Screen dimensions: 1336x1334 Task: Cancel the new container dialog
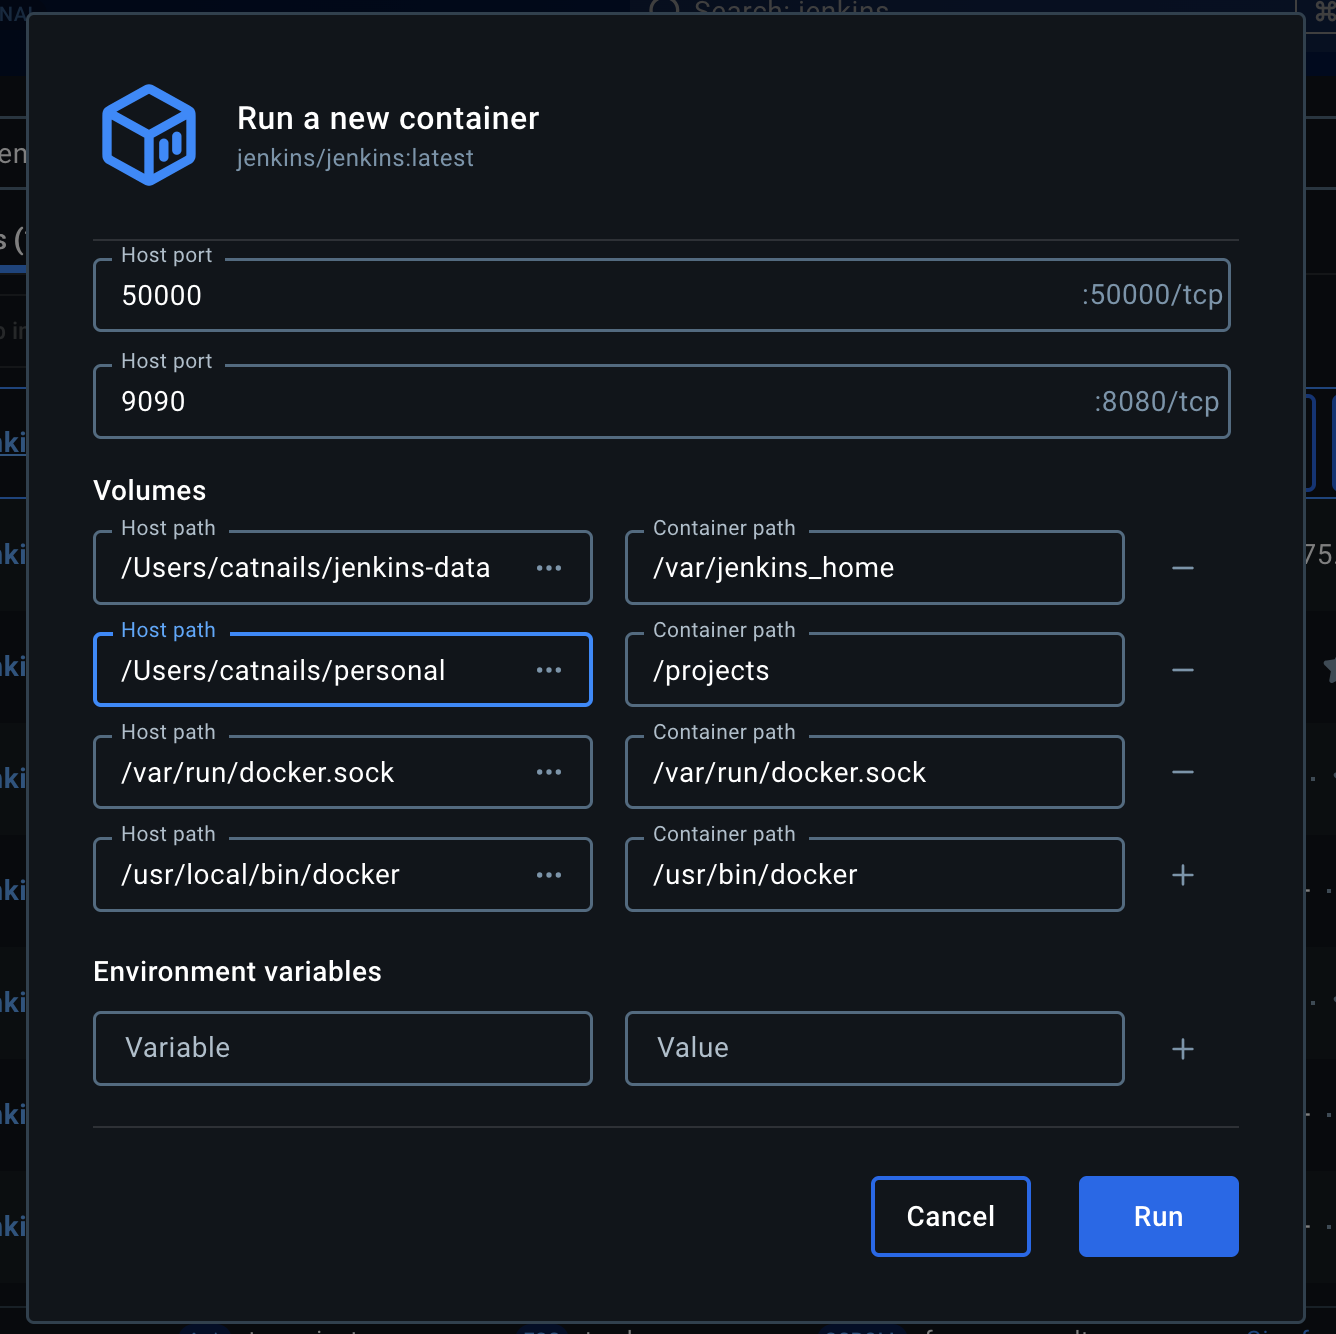[950, 1216]
